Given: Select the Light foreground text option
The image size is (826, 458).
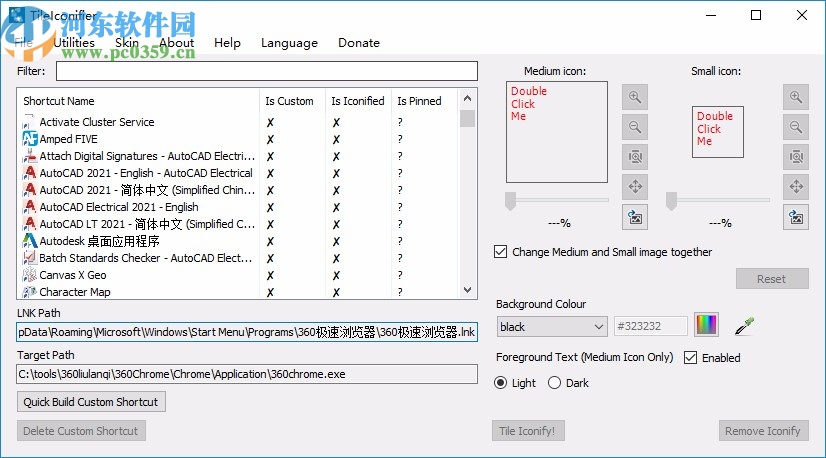Looking at the screenshot, I should 501,383.
